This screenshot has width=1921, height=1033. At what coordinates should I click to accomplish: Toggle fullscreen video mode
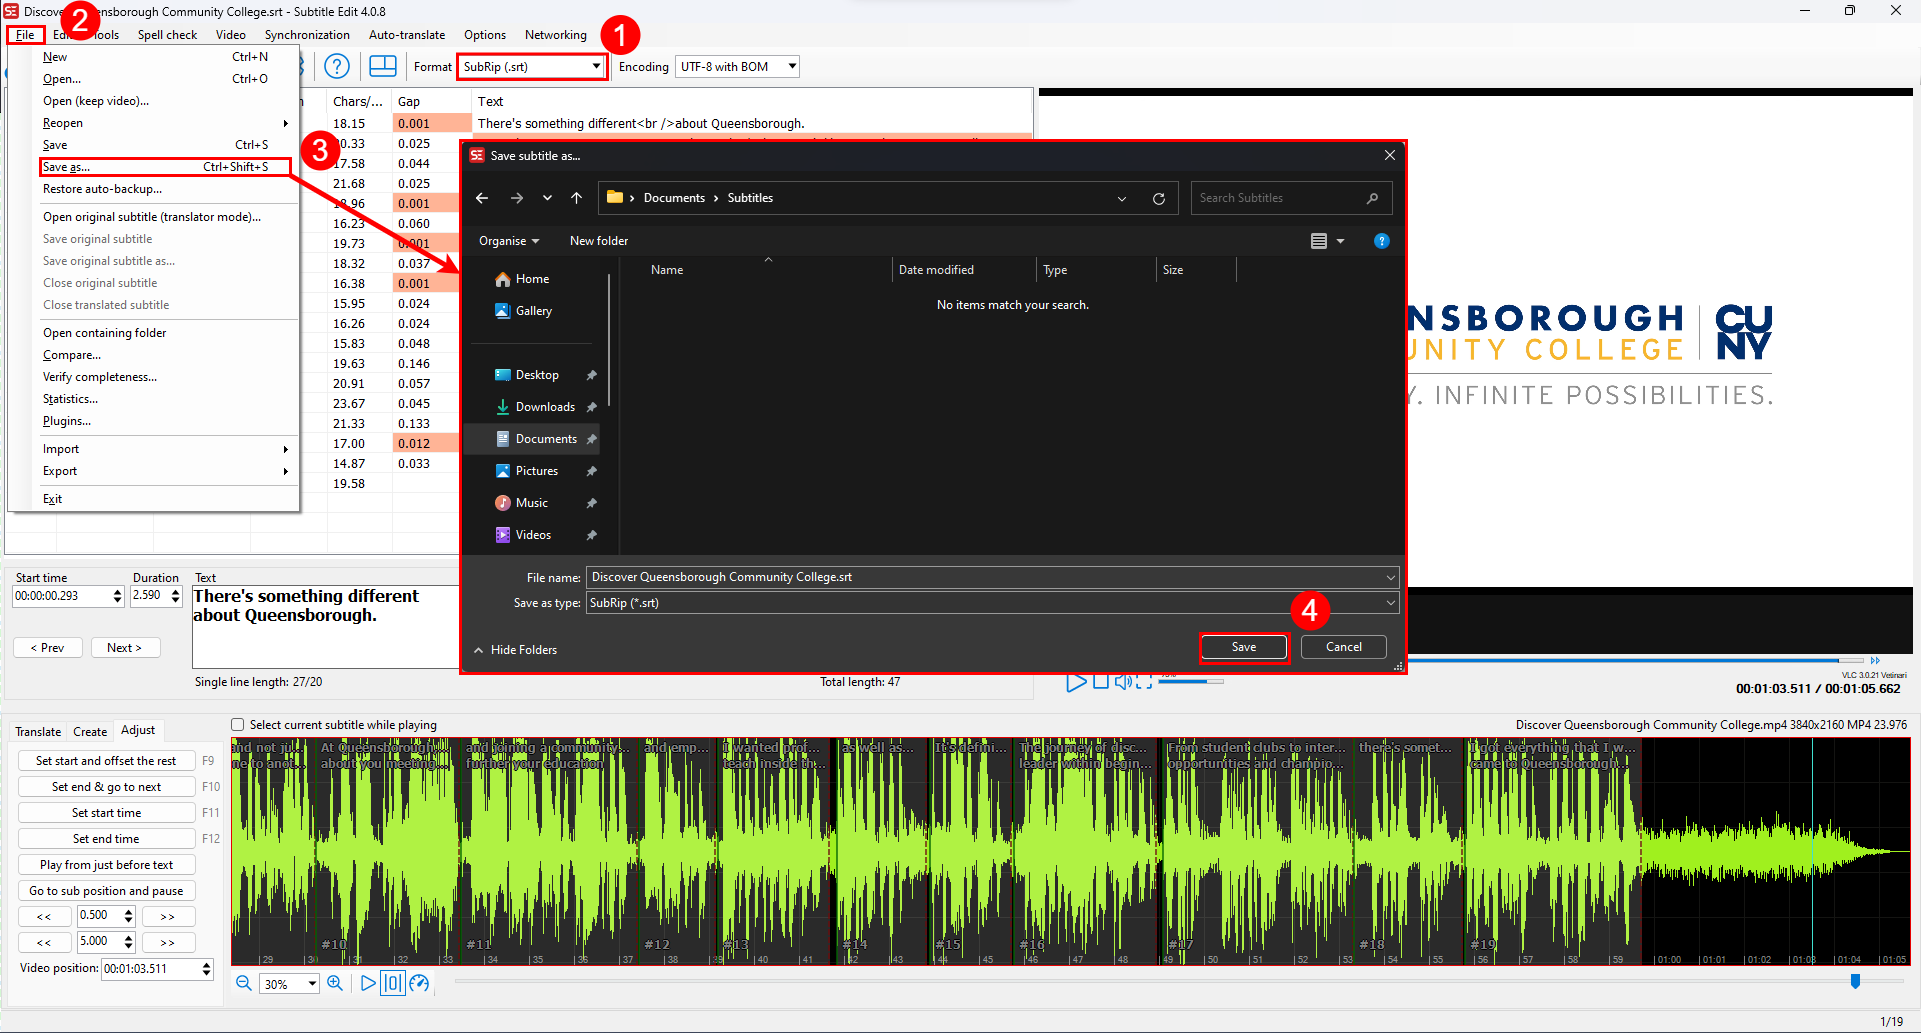pyautogui.click(x=1144, y=681)
